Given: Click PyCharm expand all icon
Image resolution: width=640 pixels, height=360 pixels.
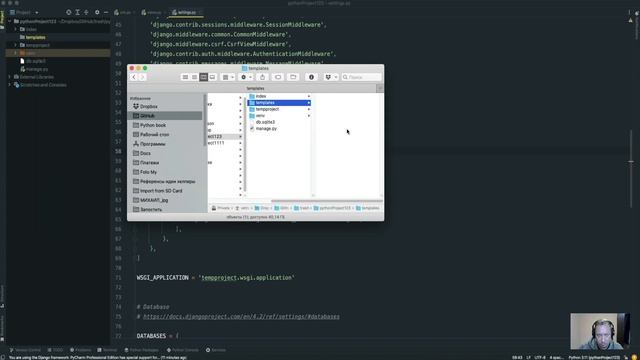Looking at the screenshot, I should (78, 13).
